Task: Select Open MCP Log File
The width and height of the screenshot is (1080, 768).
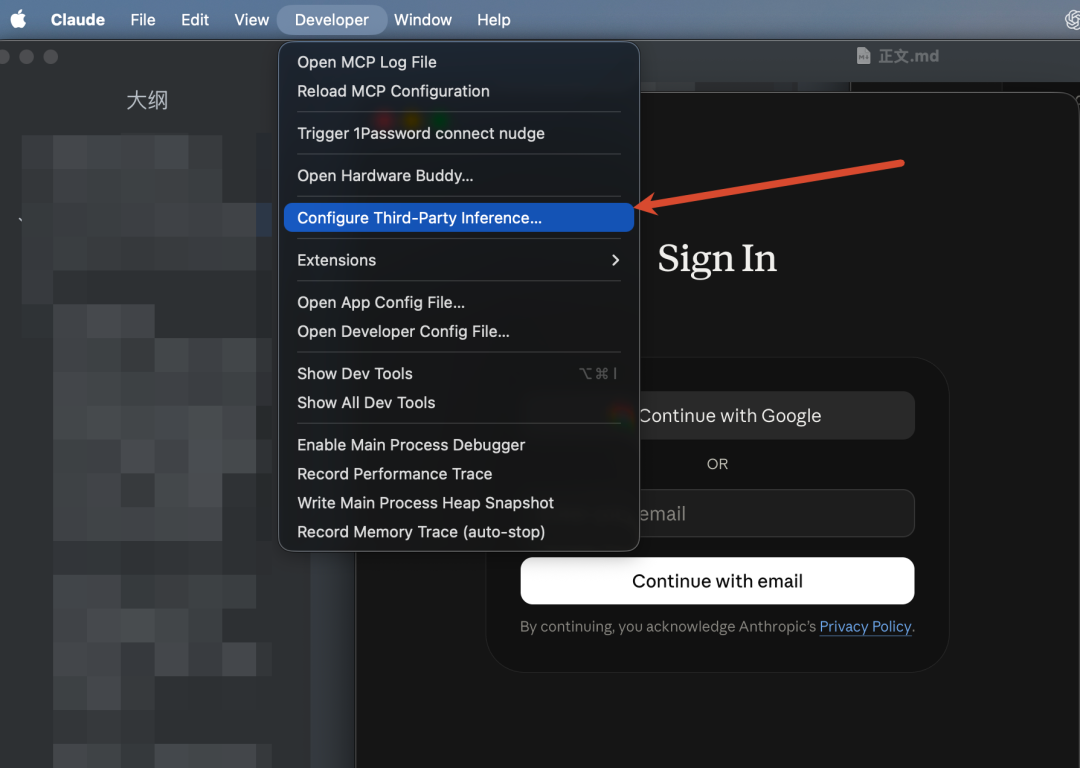Action: click(459, 62)
